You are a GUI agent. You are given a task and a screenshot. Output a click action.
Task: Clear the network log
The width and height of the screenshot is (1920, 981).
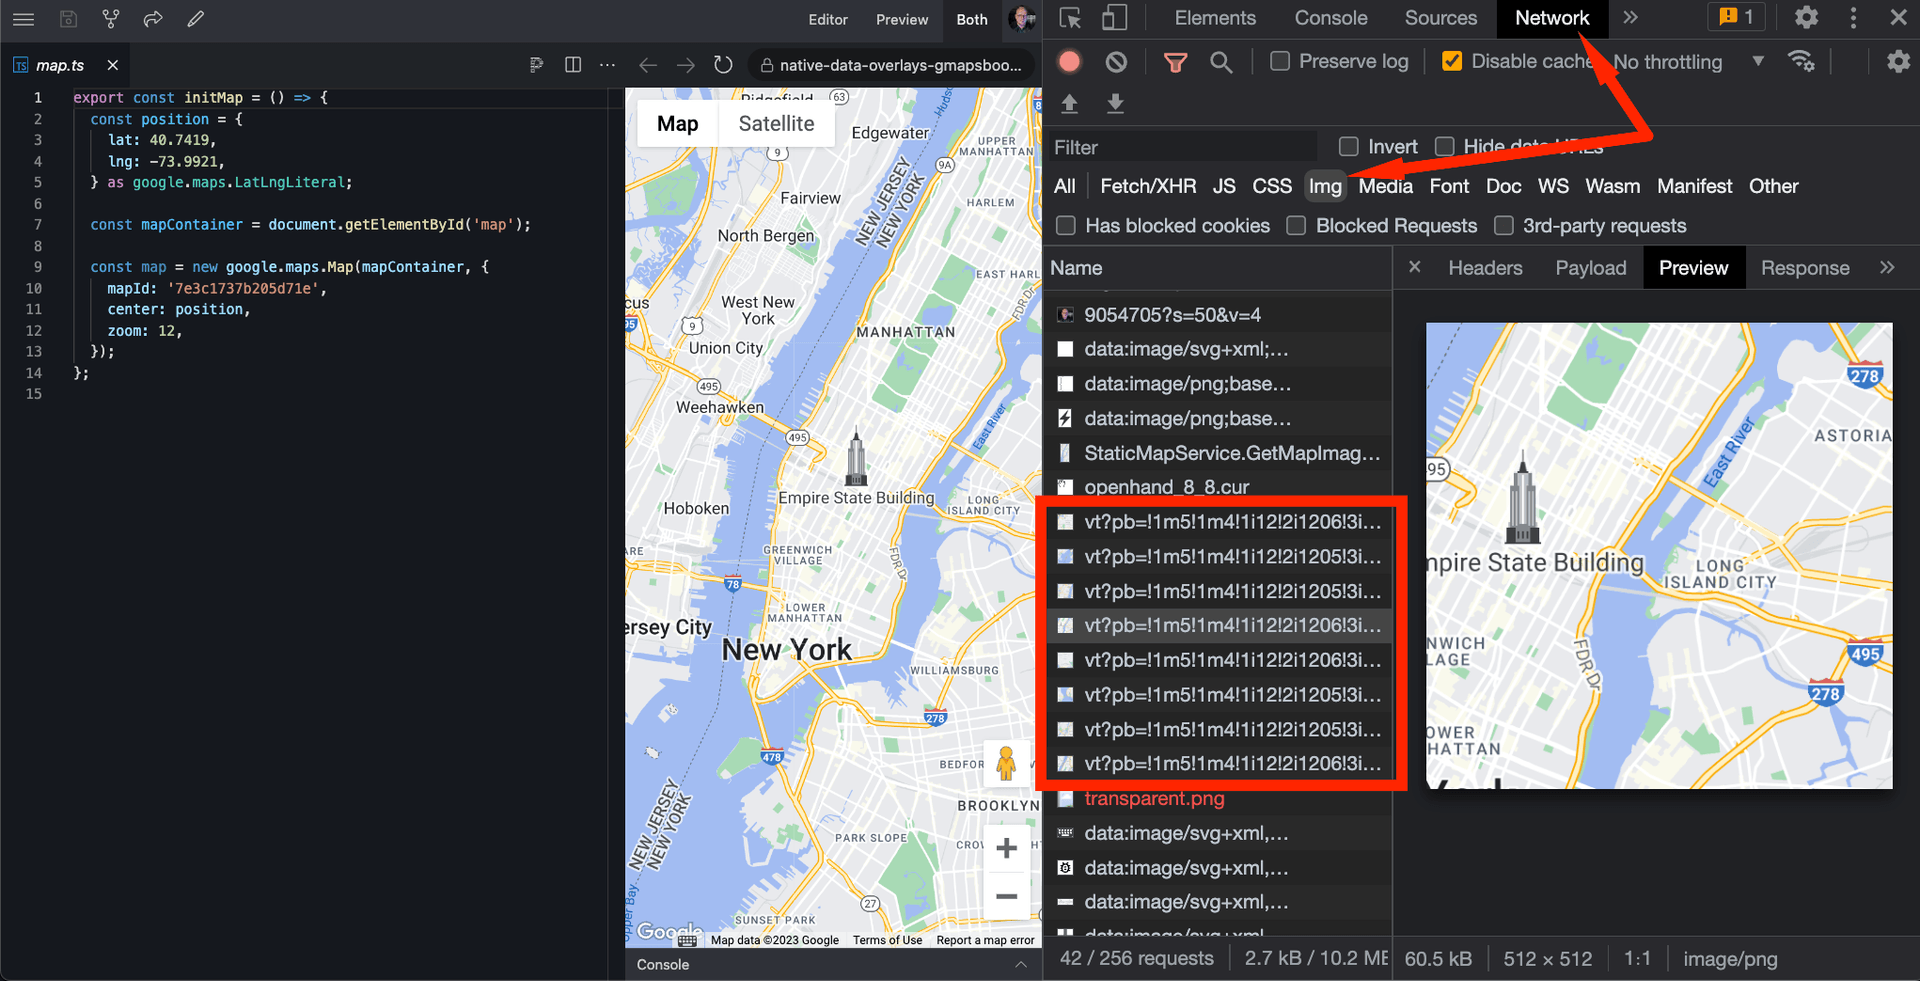pyautogui.click(x=1116, y=62)
